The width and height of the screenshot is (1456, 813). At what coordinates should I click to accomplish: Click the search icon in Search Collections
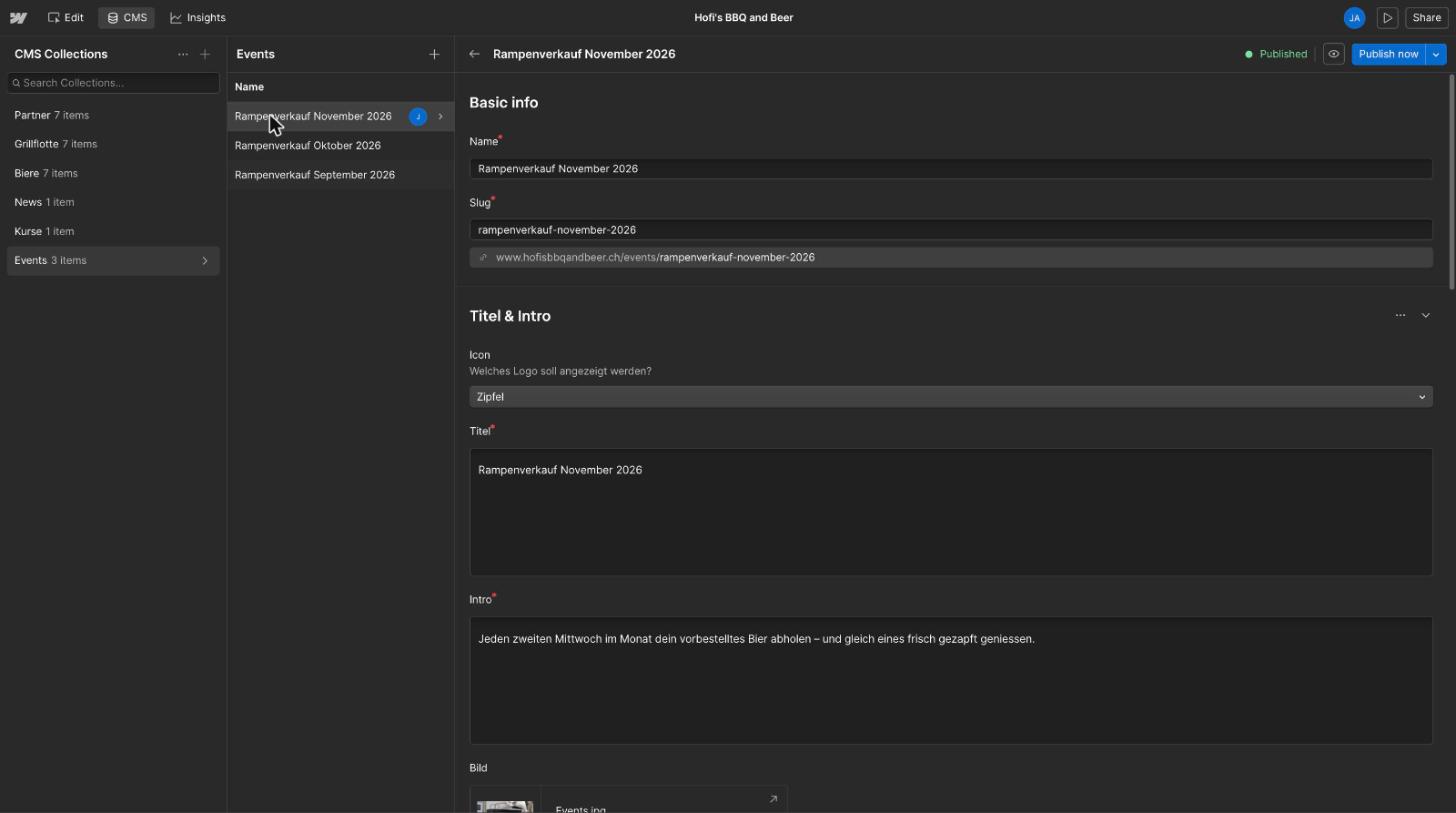coord(16,83)
